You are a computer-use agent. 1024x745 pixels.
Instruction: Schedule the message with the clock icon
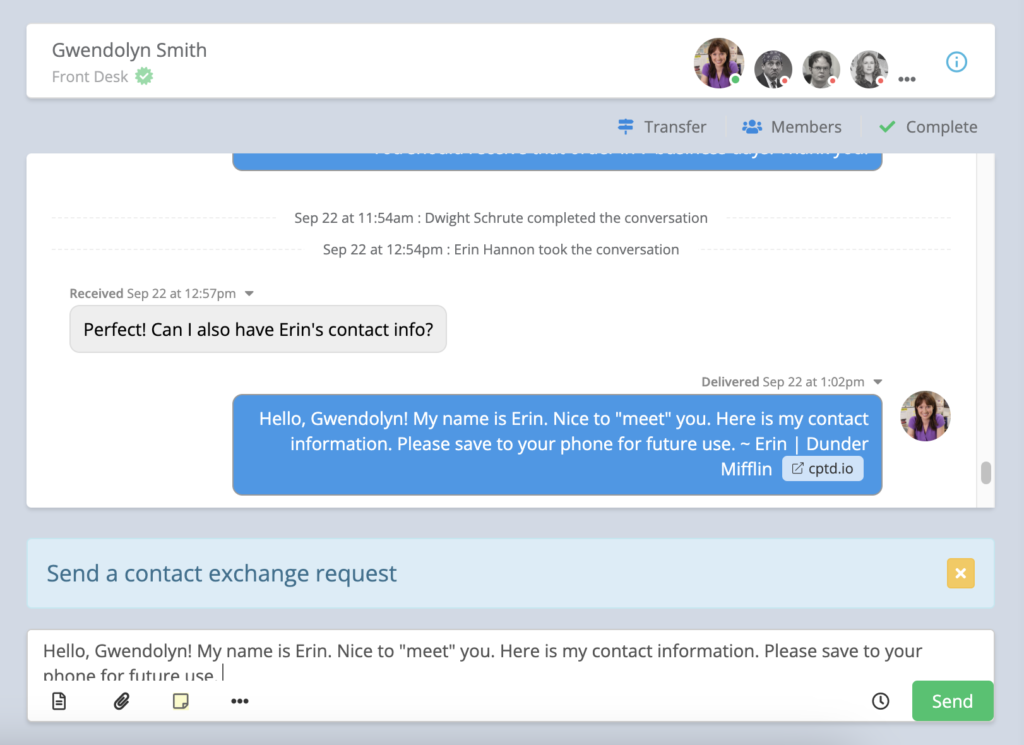coord(880,701)
